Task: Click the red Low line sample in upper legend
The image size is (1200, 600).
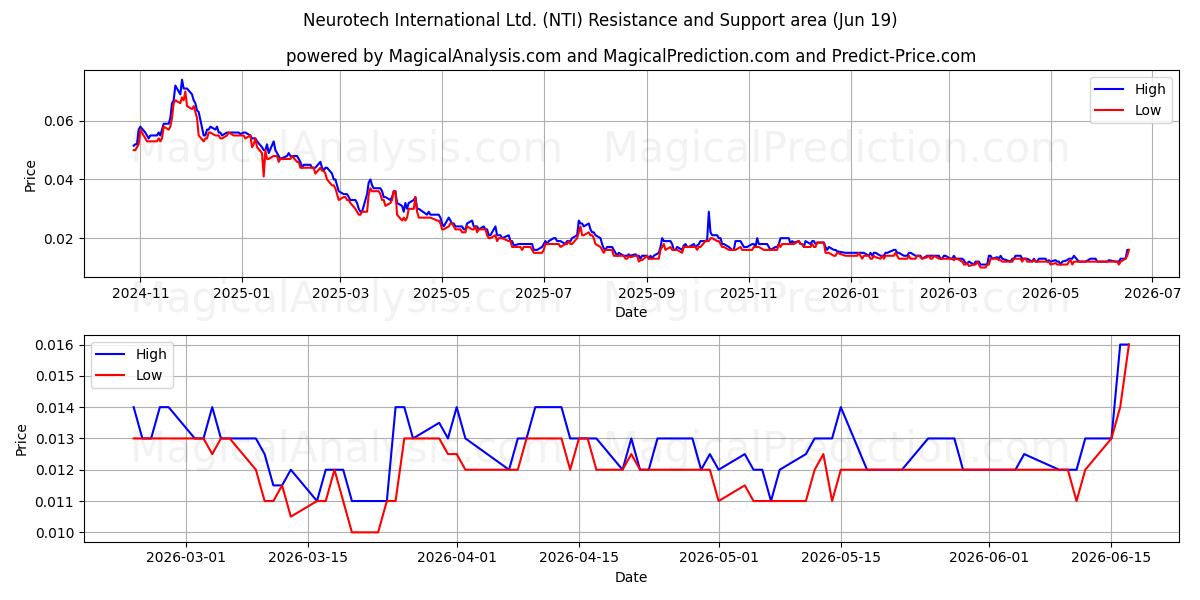Action: tap(1108, 111)
